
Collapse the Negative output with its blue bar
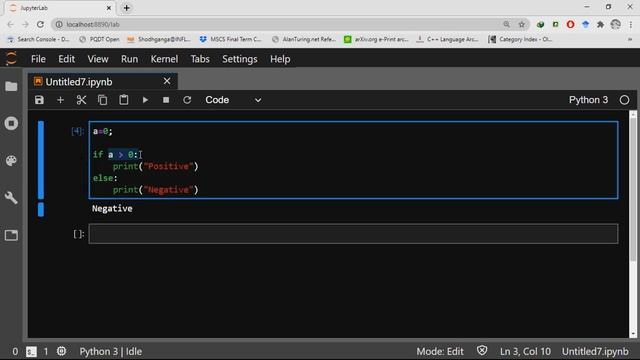(x=41, y=209)
